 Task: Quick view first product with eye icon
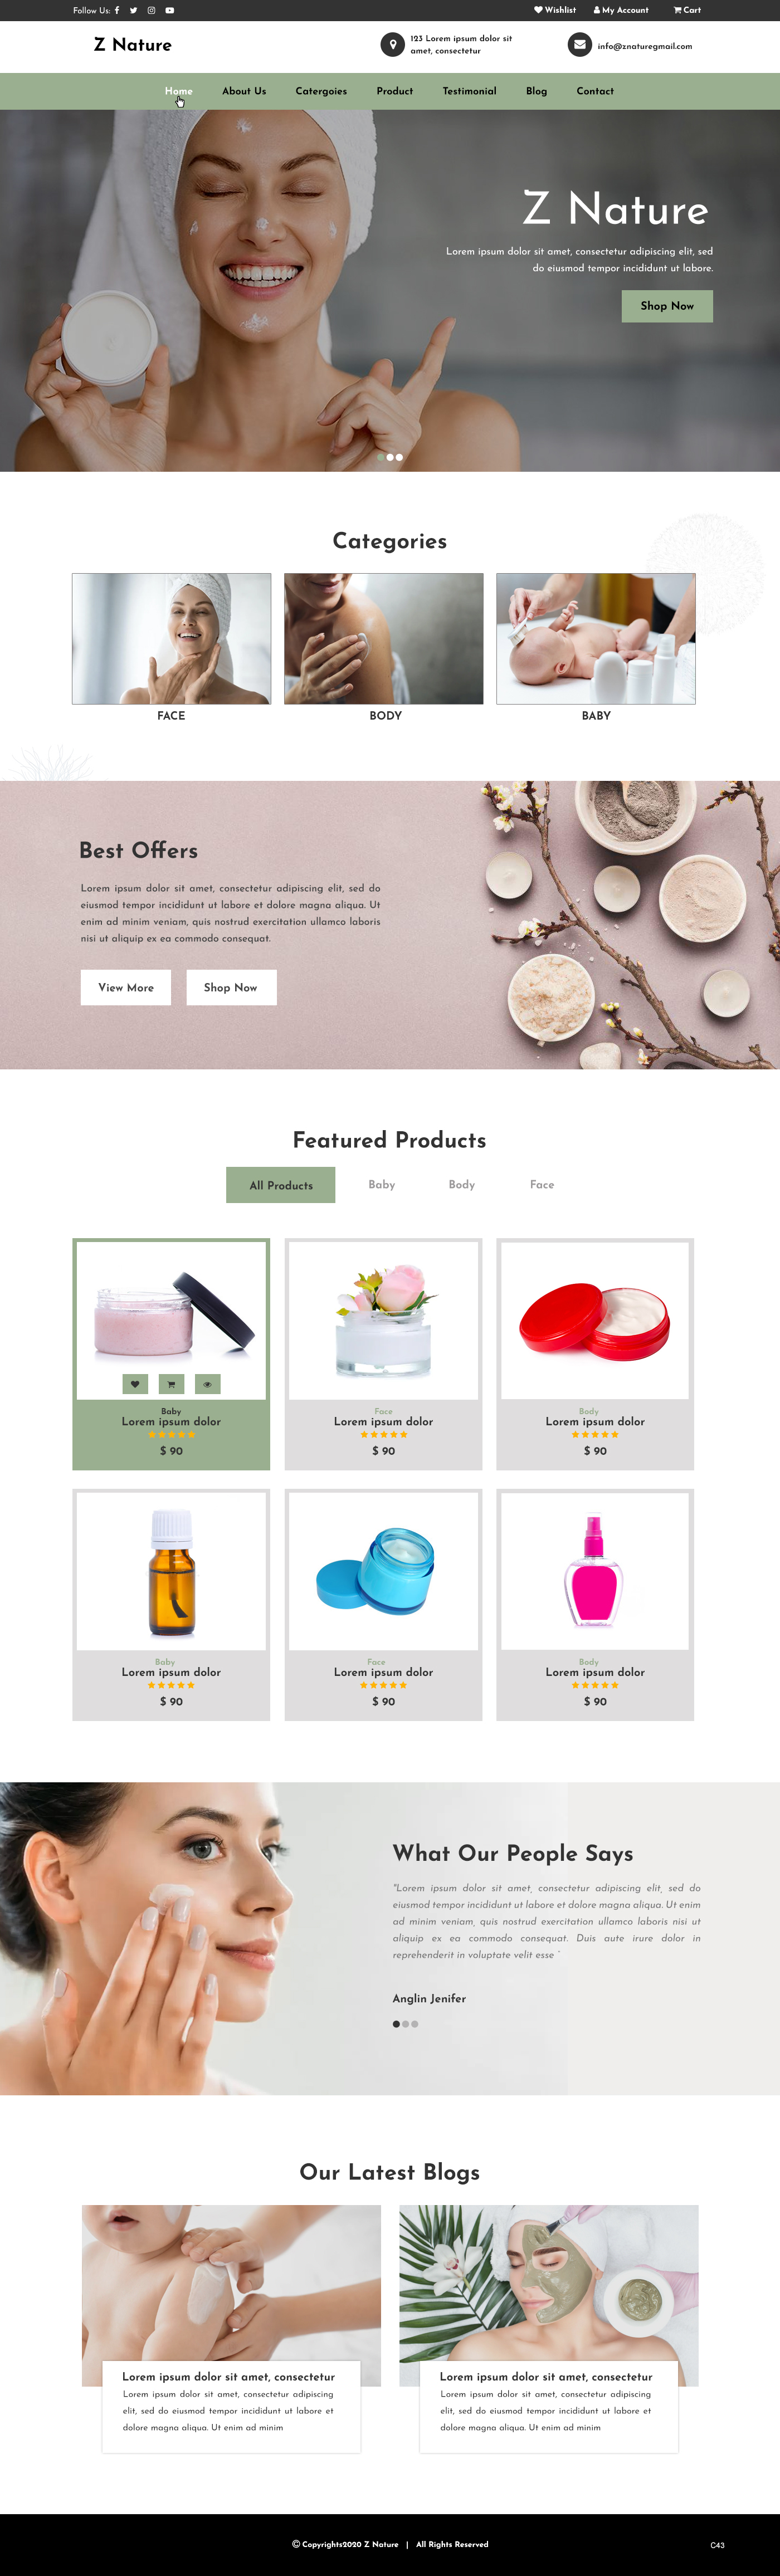coord(207,1384)
